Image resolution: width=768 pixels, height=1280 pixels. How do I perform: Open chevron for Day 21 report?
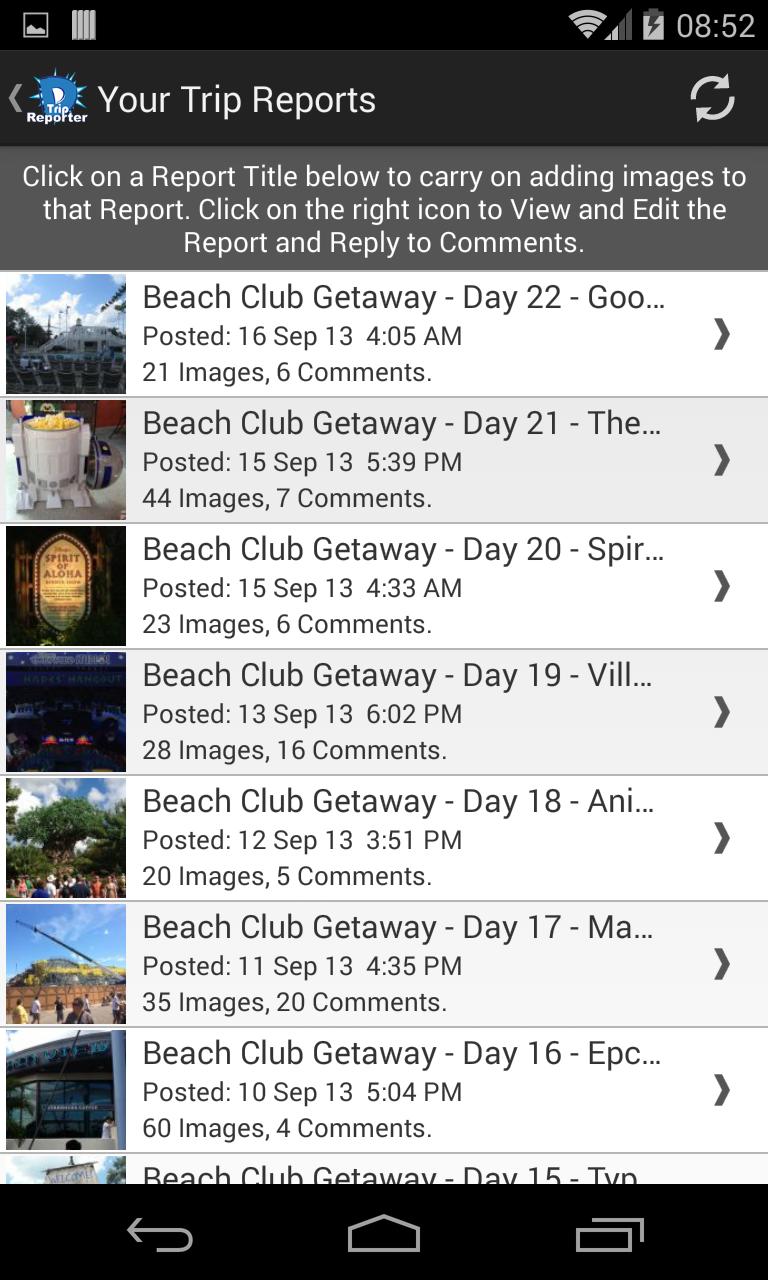pyautogui.click(x=721, y=460)
